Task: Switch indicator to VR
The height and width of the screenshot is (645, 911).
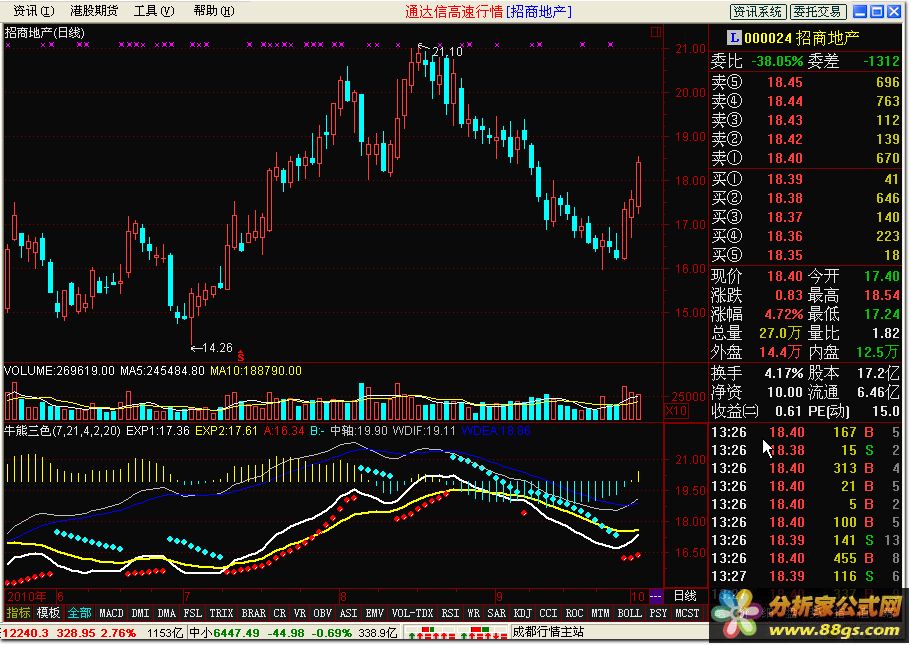Action: [300, 613]
